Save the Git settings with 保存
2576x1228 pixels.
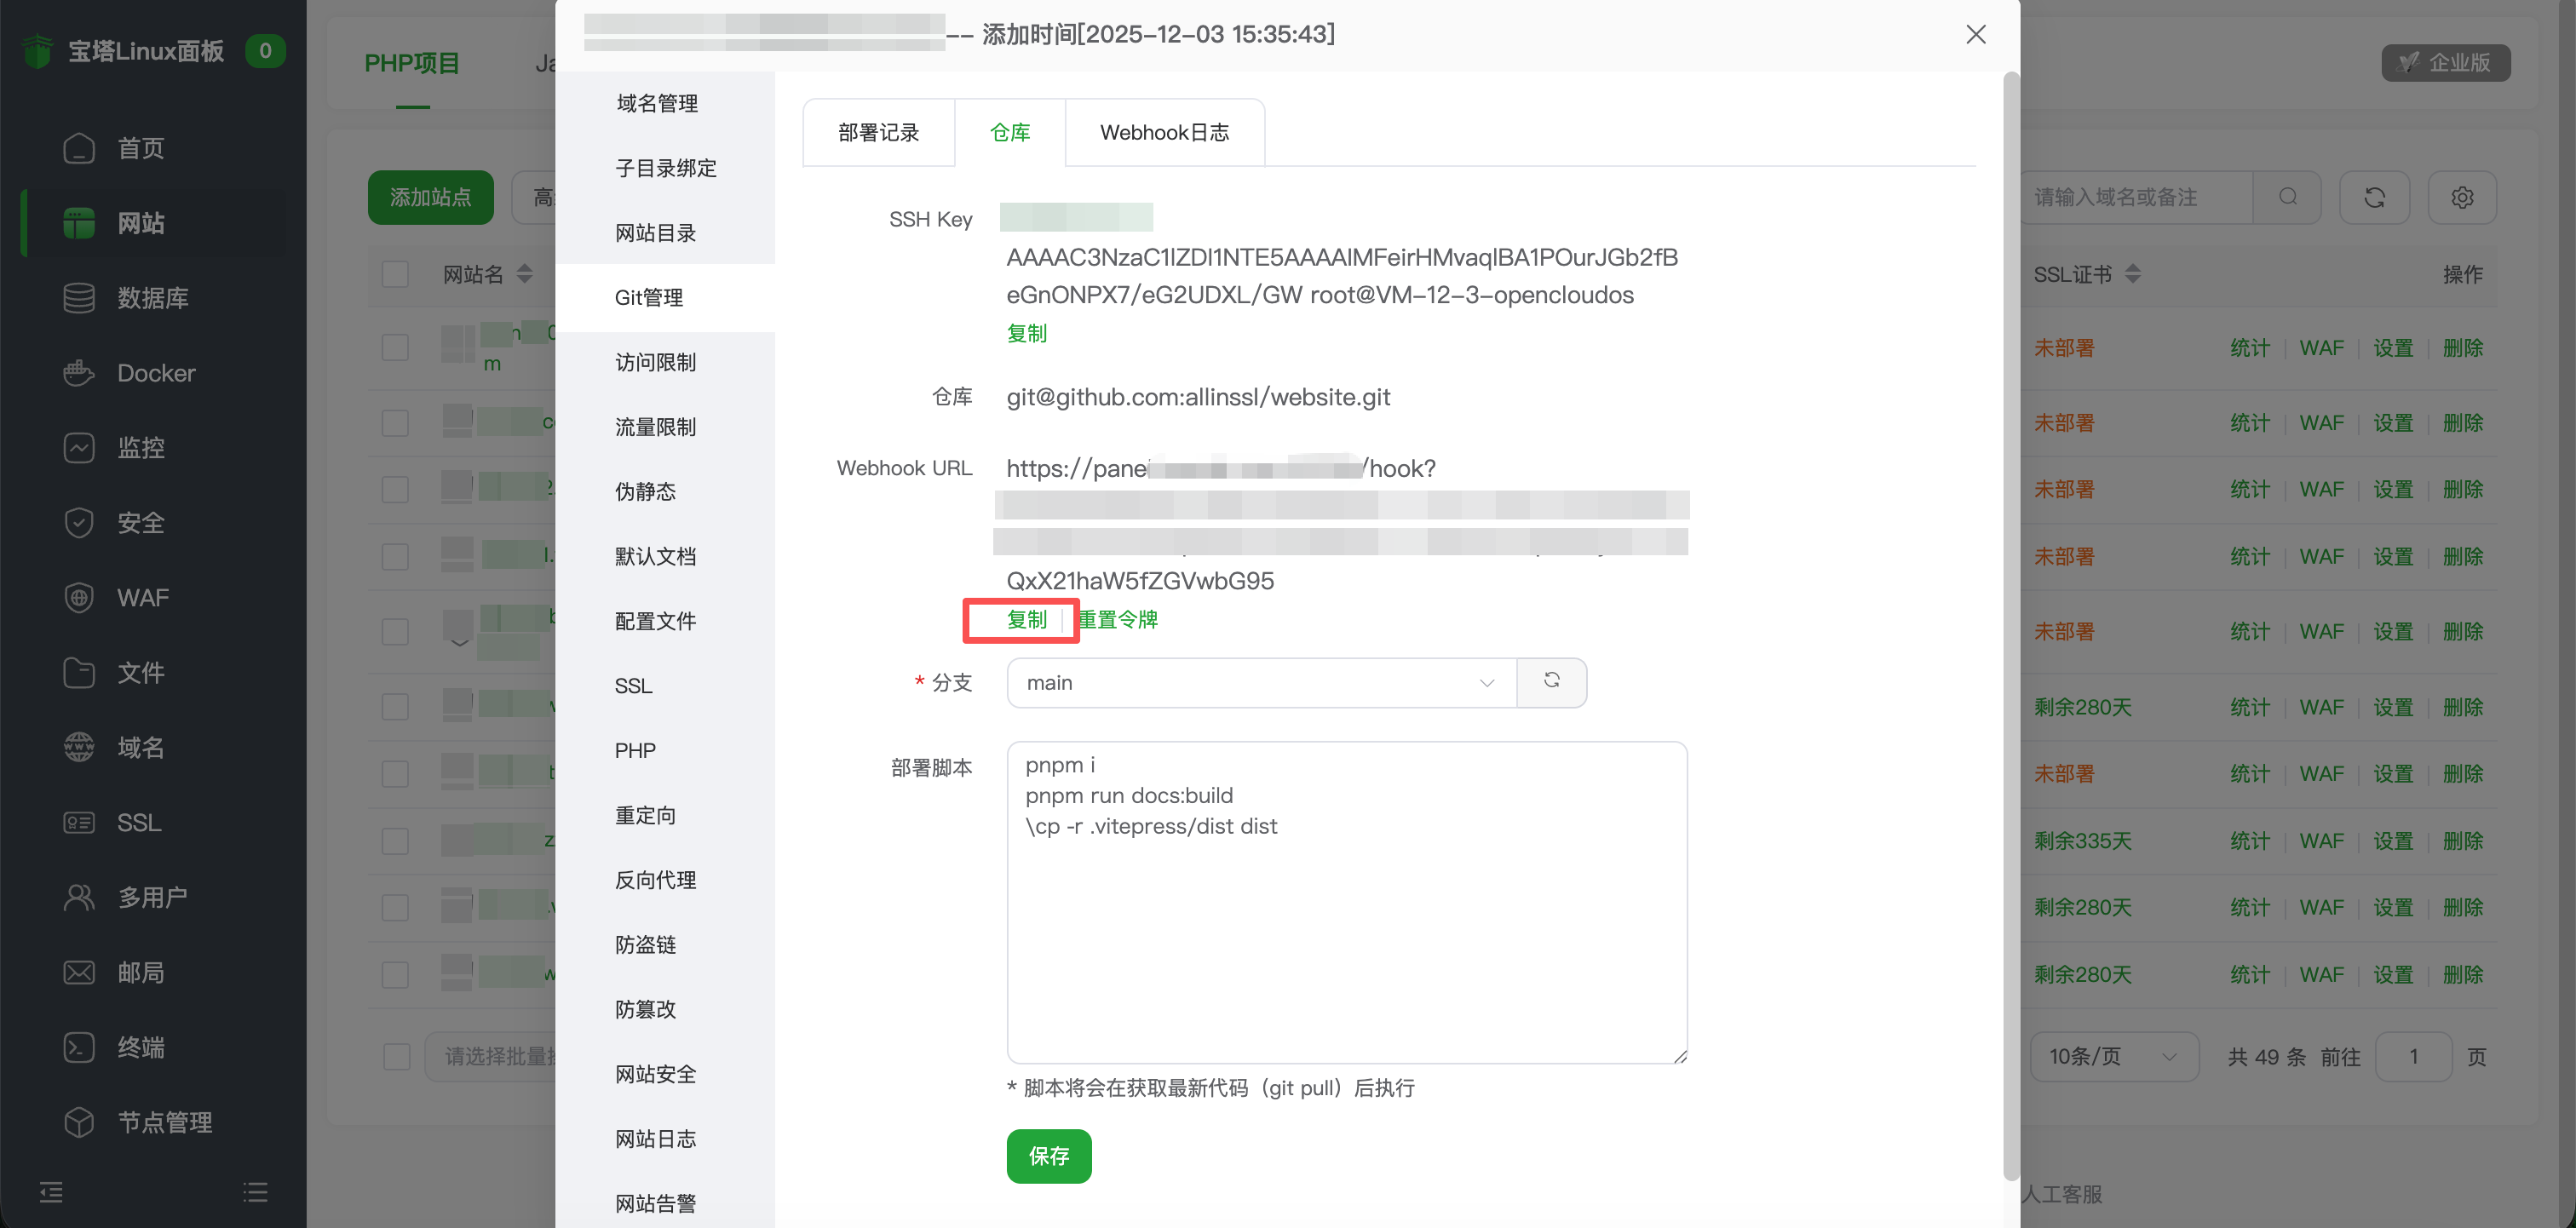[x=1048, y=1156]
